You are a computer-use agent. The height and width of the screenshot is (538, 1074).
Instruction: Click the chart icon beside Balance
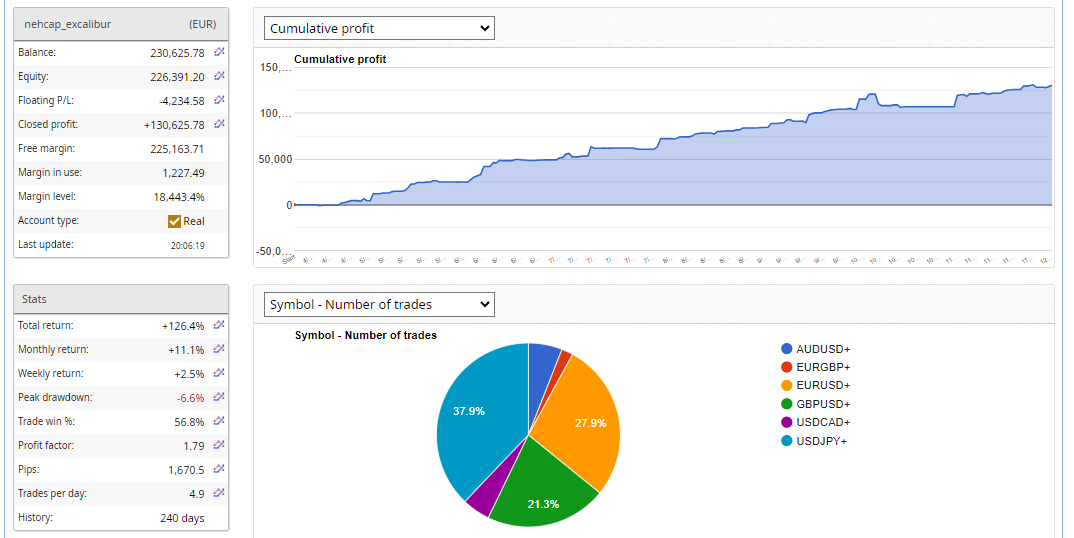click(219, 52)
